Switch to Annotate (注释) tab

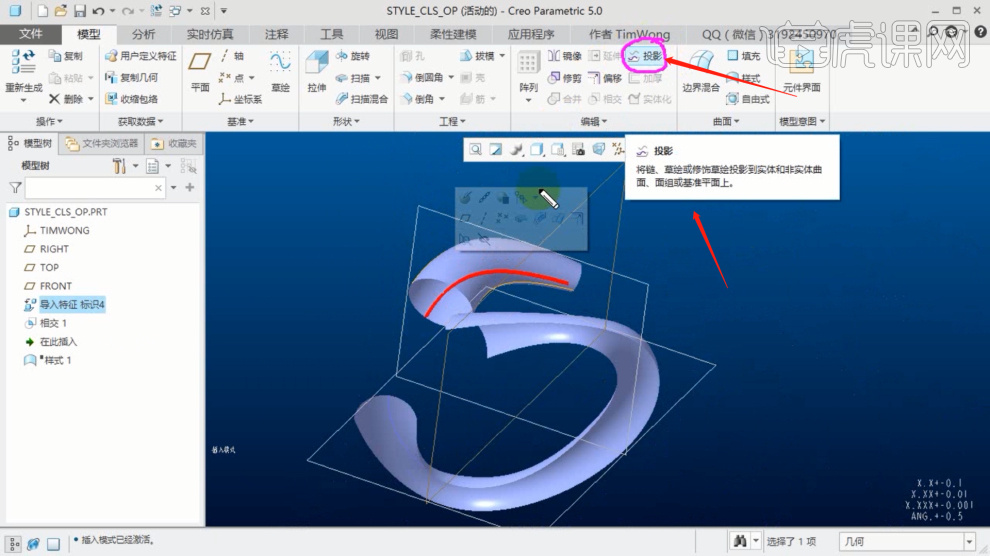(x=277, y=34)
